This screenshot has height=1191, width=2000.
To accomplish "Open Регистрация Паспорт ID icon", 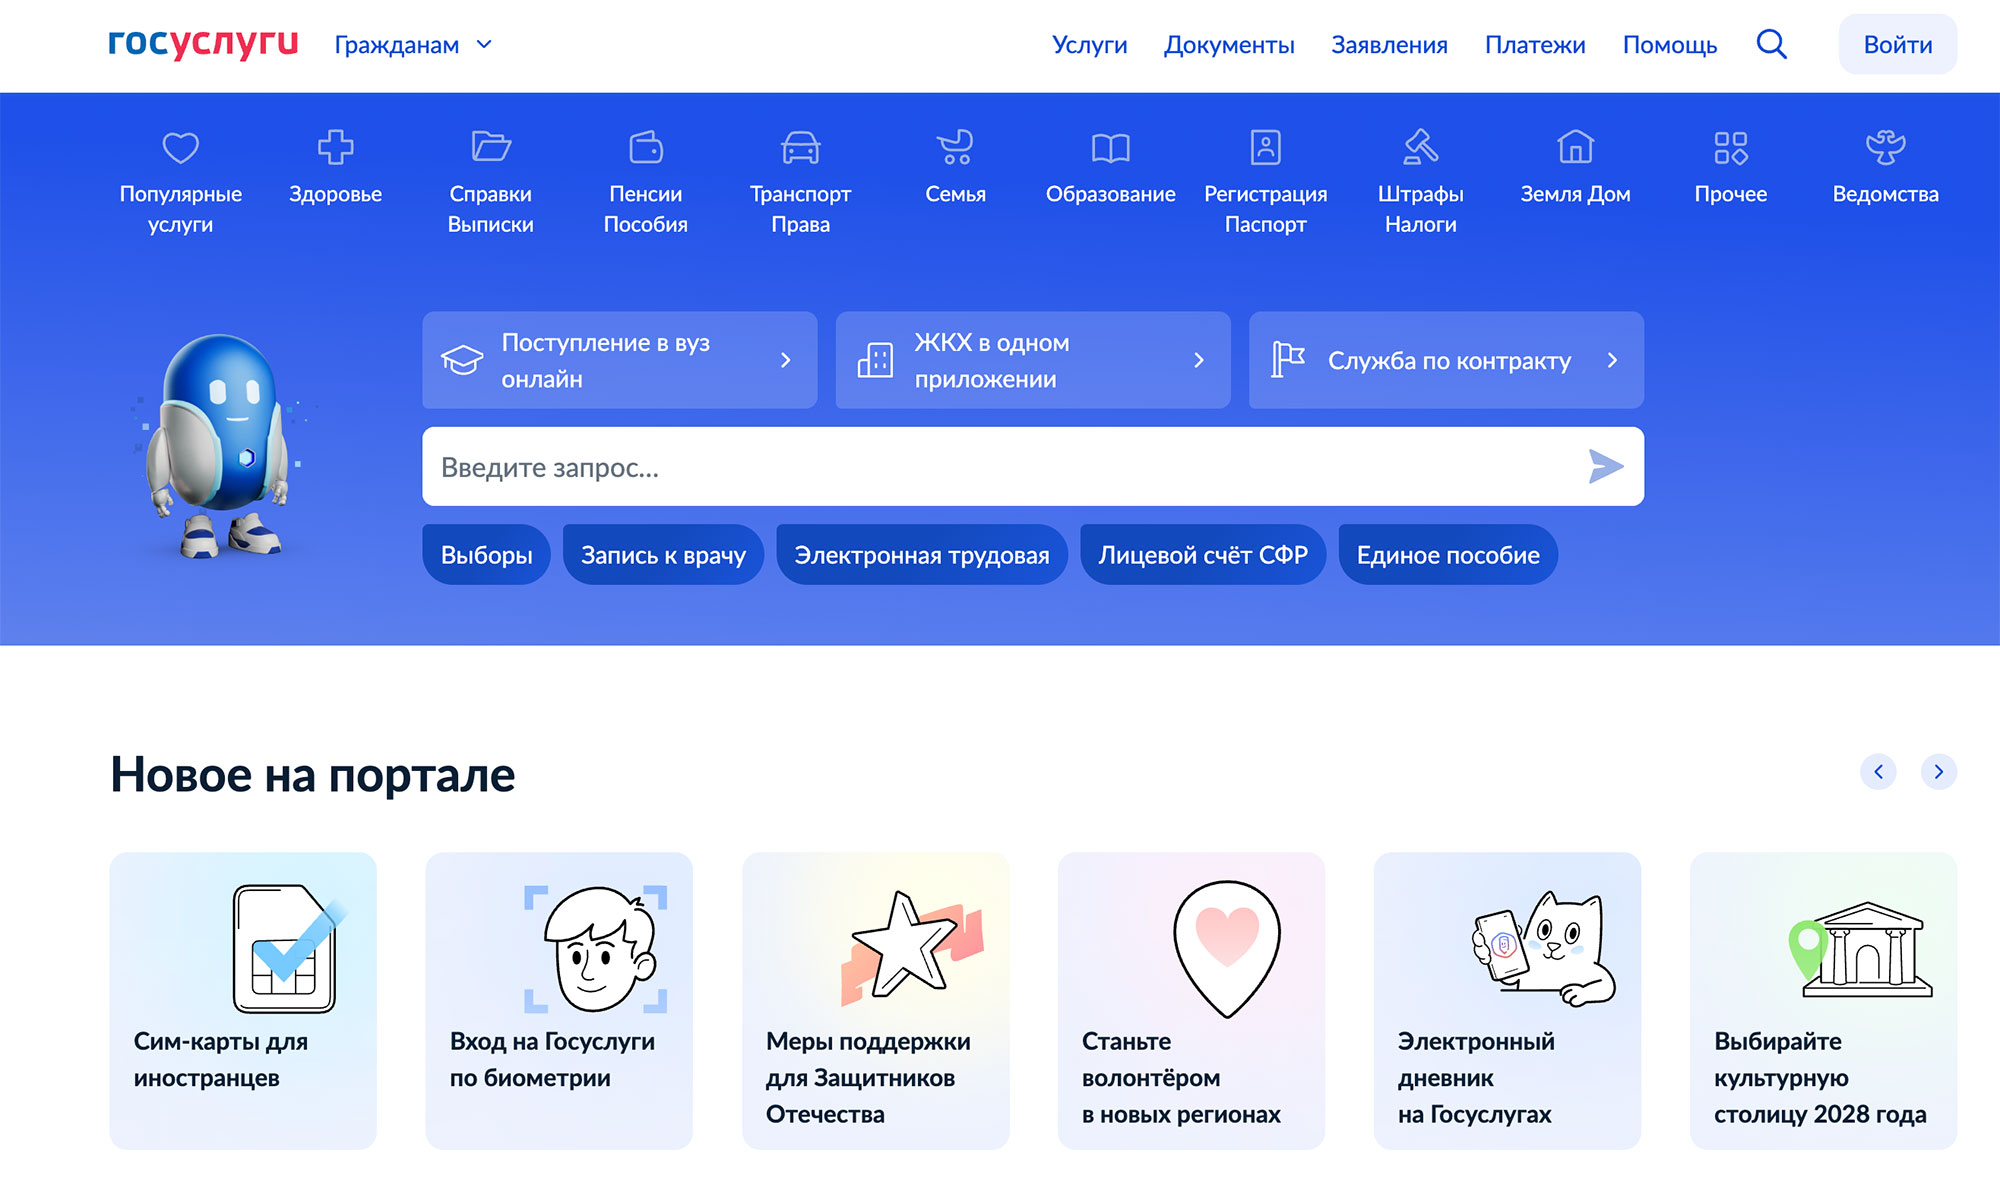I will coord(1266,148).
